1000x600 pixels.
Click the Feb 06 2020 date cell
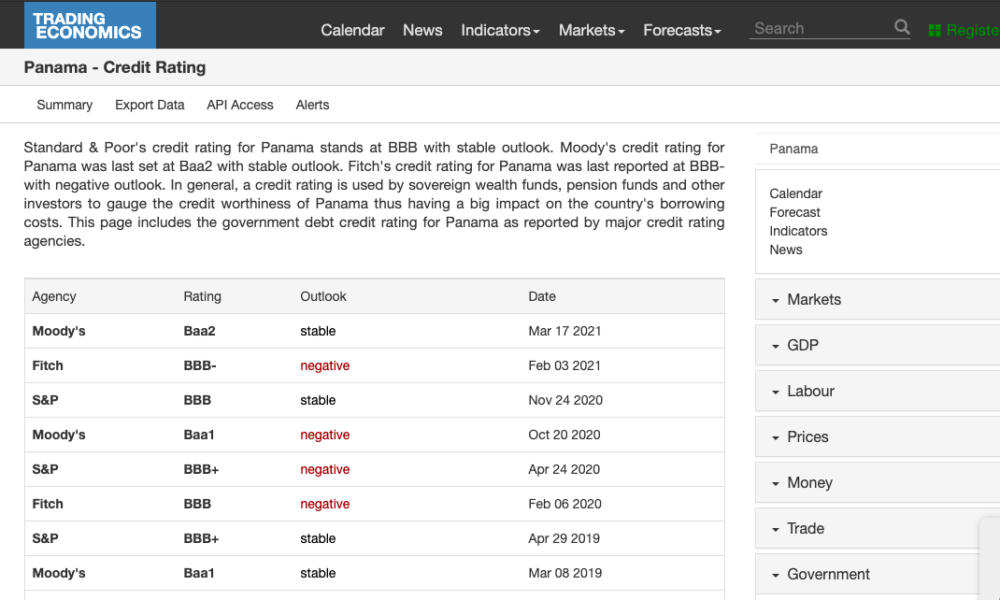pyautogui.click(x=564, y=504)
